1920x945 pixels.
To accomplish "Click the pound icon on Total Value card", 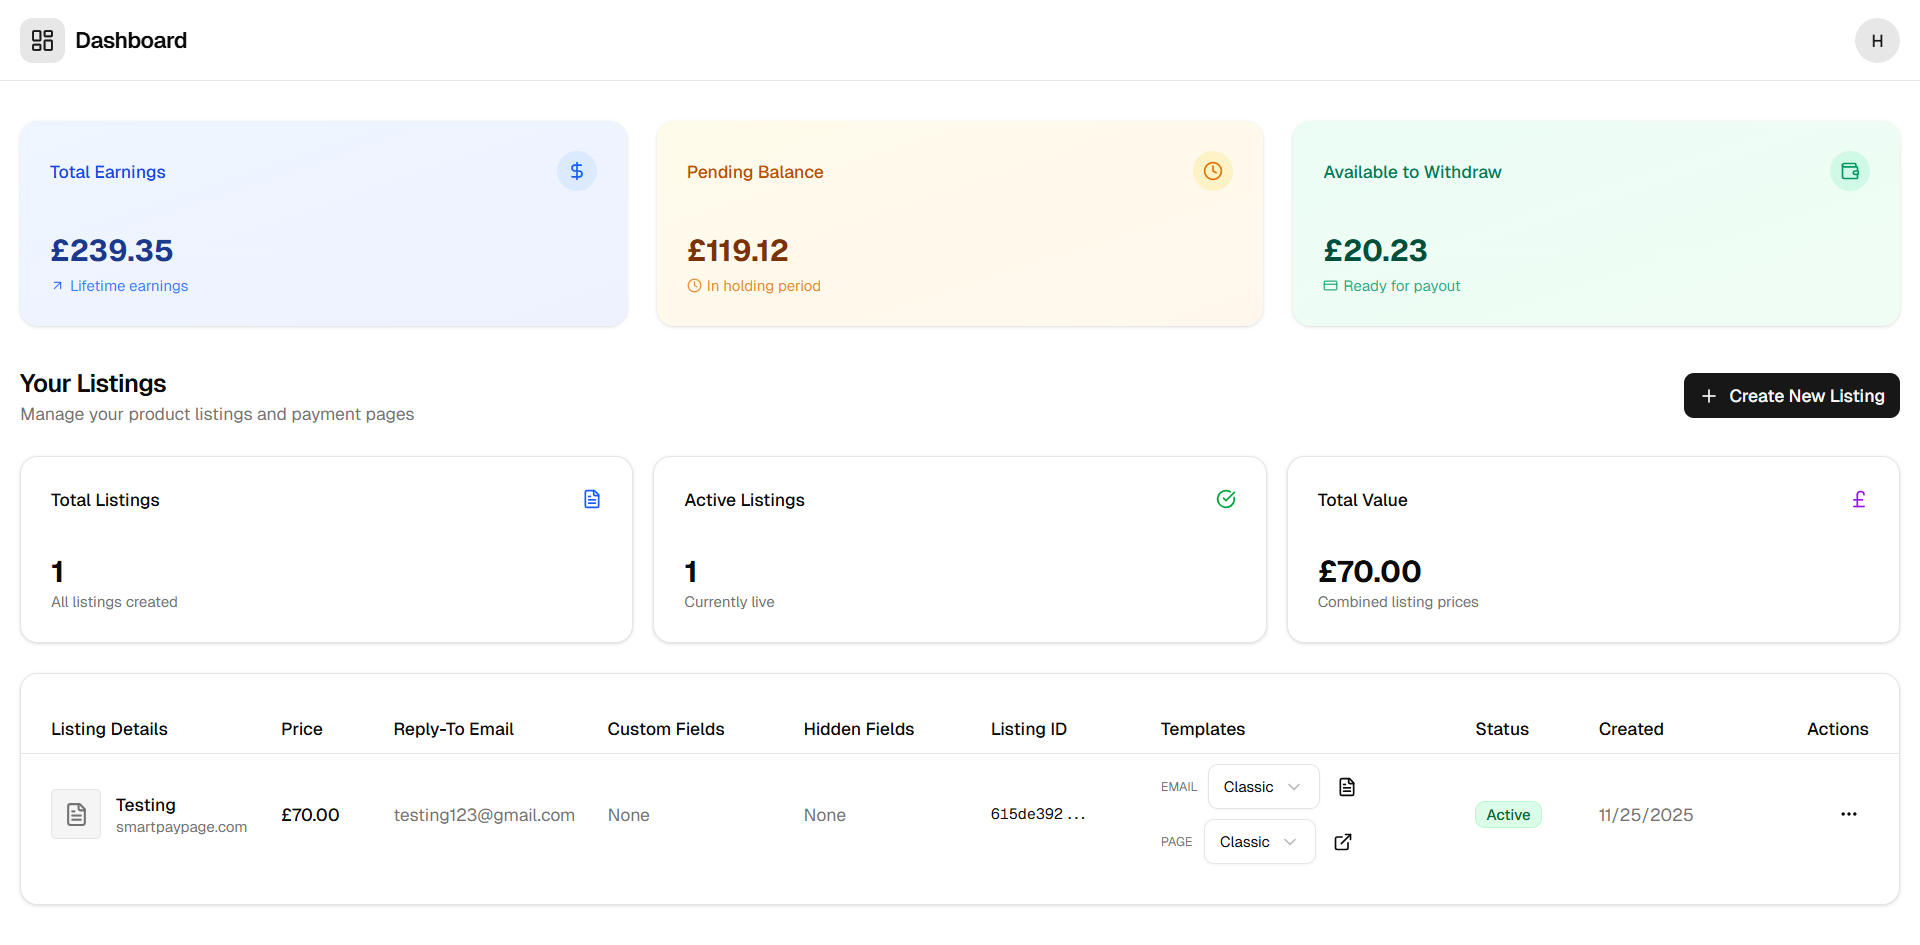I will click(x=1859, y=499).
